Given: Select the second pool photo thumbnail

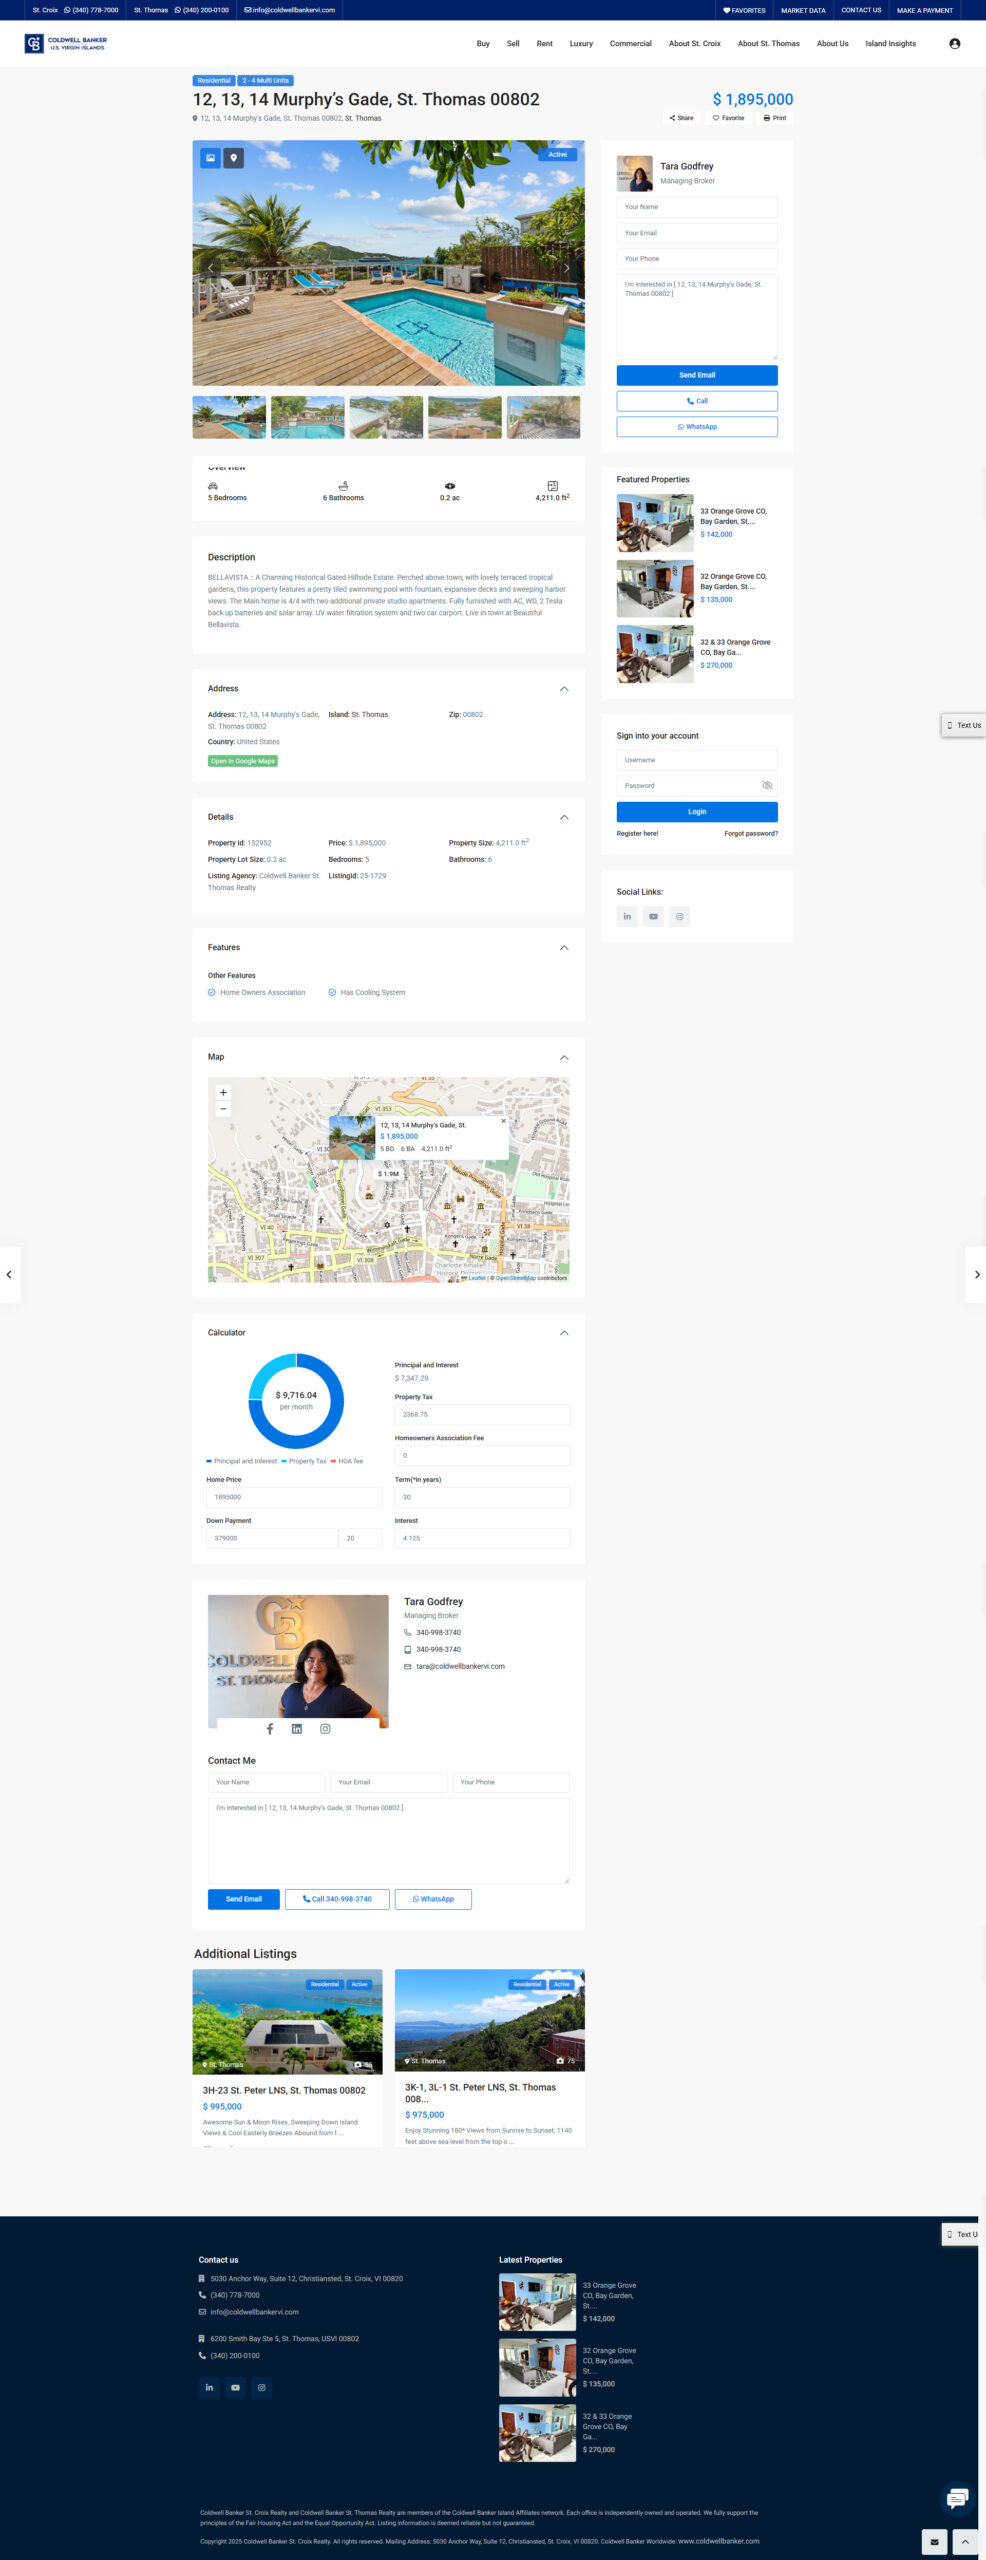Looking at the screenshot, I should pos(307,417).
